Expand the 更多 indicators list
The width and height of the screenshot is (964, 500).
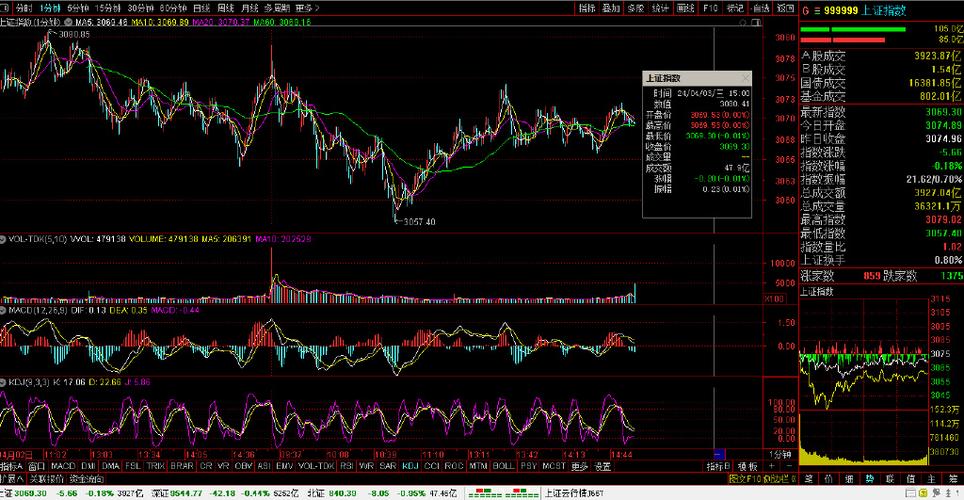(580, 467)
